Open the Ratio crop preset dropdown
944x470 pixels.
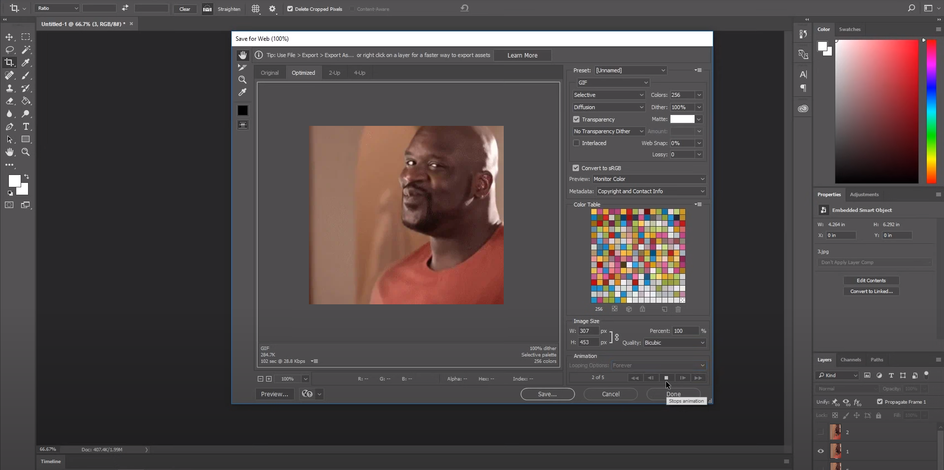click(57, 8)
